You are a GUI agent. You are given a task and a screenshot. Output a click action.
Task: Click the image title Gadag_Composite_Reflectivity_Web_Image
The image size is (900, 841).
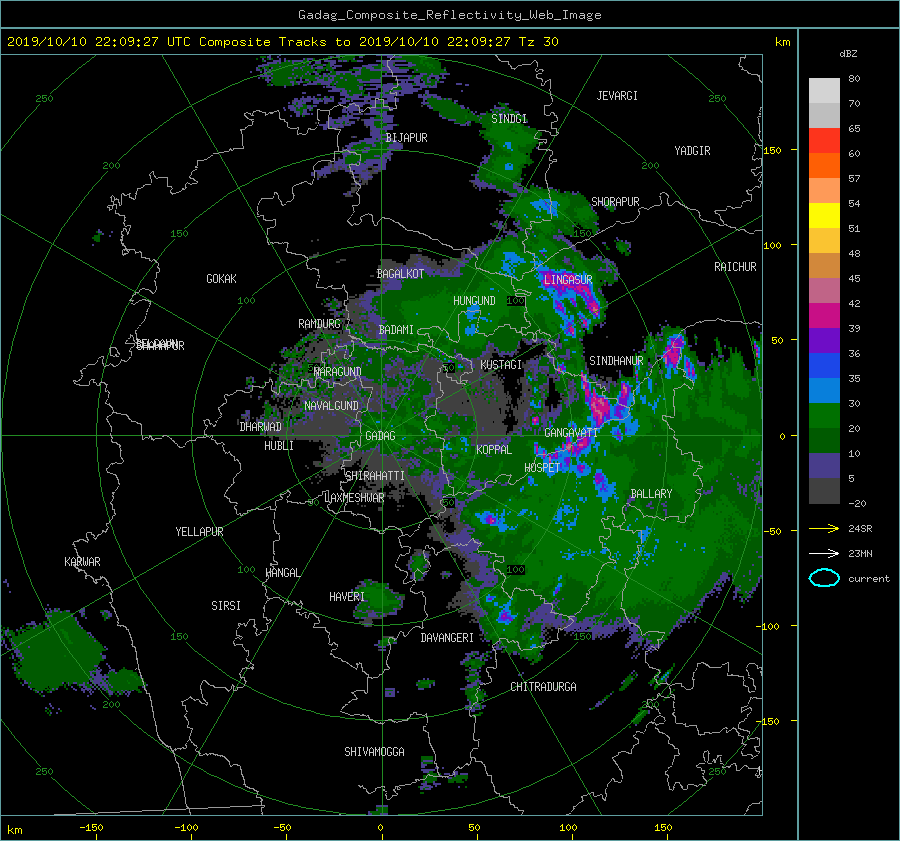click(x=449, y=15)
